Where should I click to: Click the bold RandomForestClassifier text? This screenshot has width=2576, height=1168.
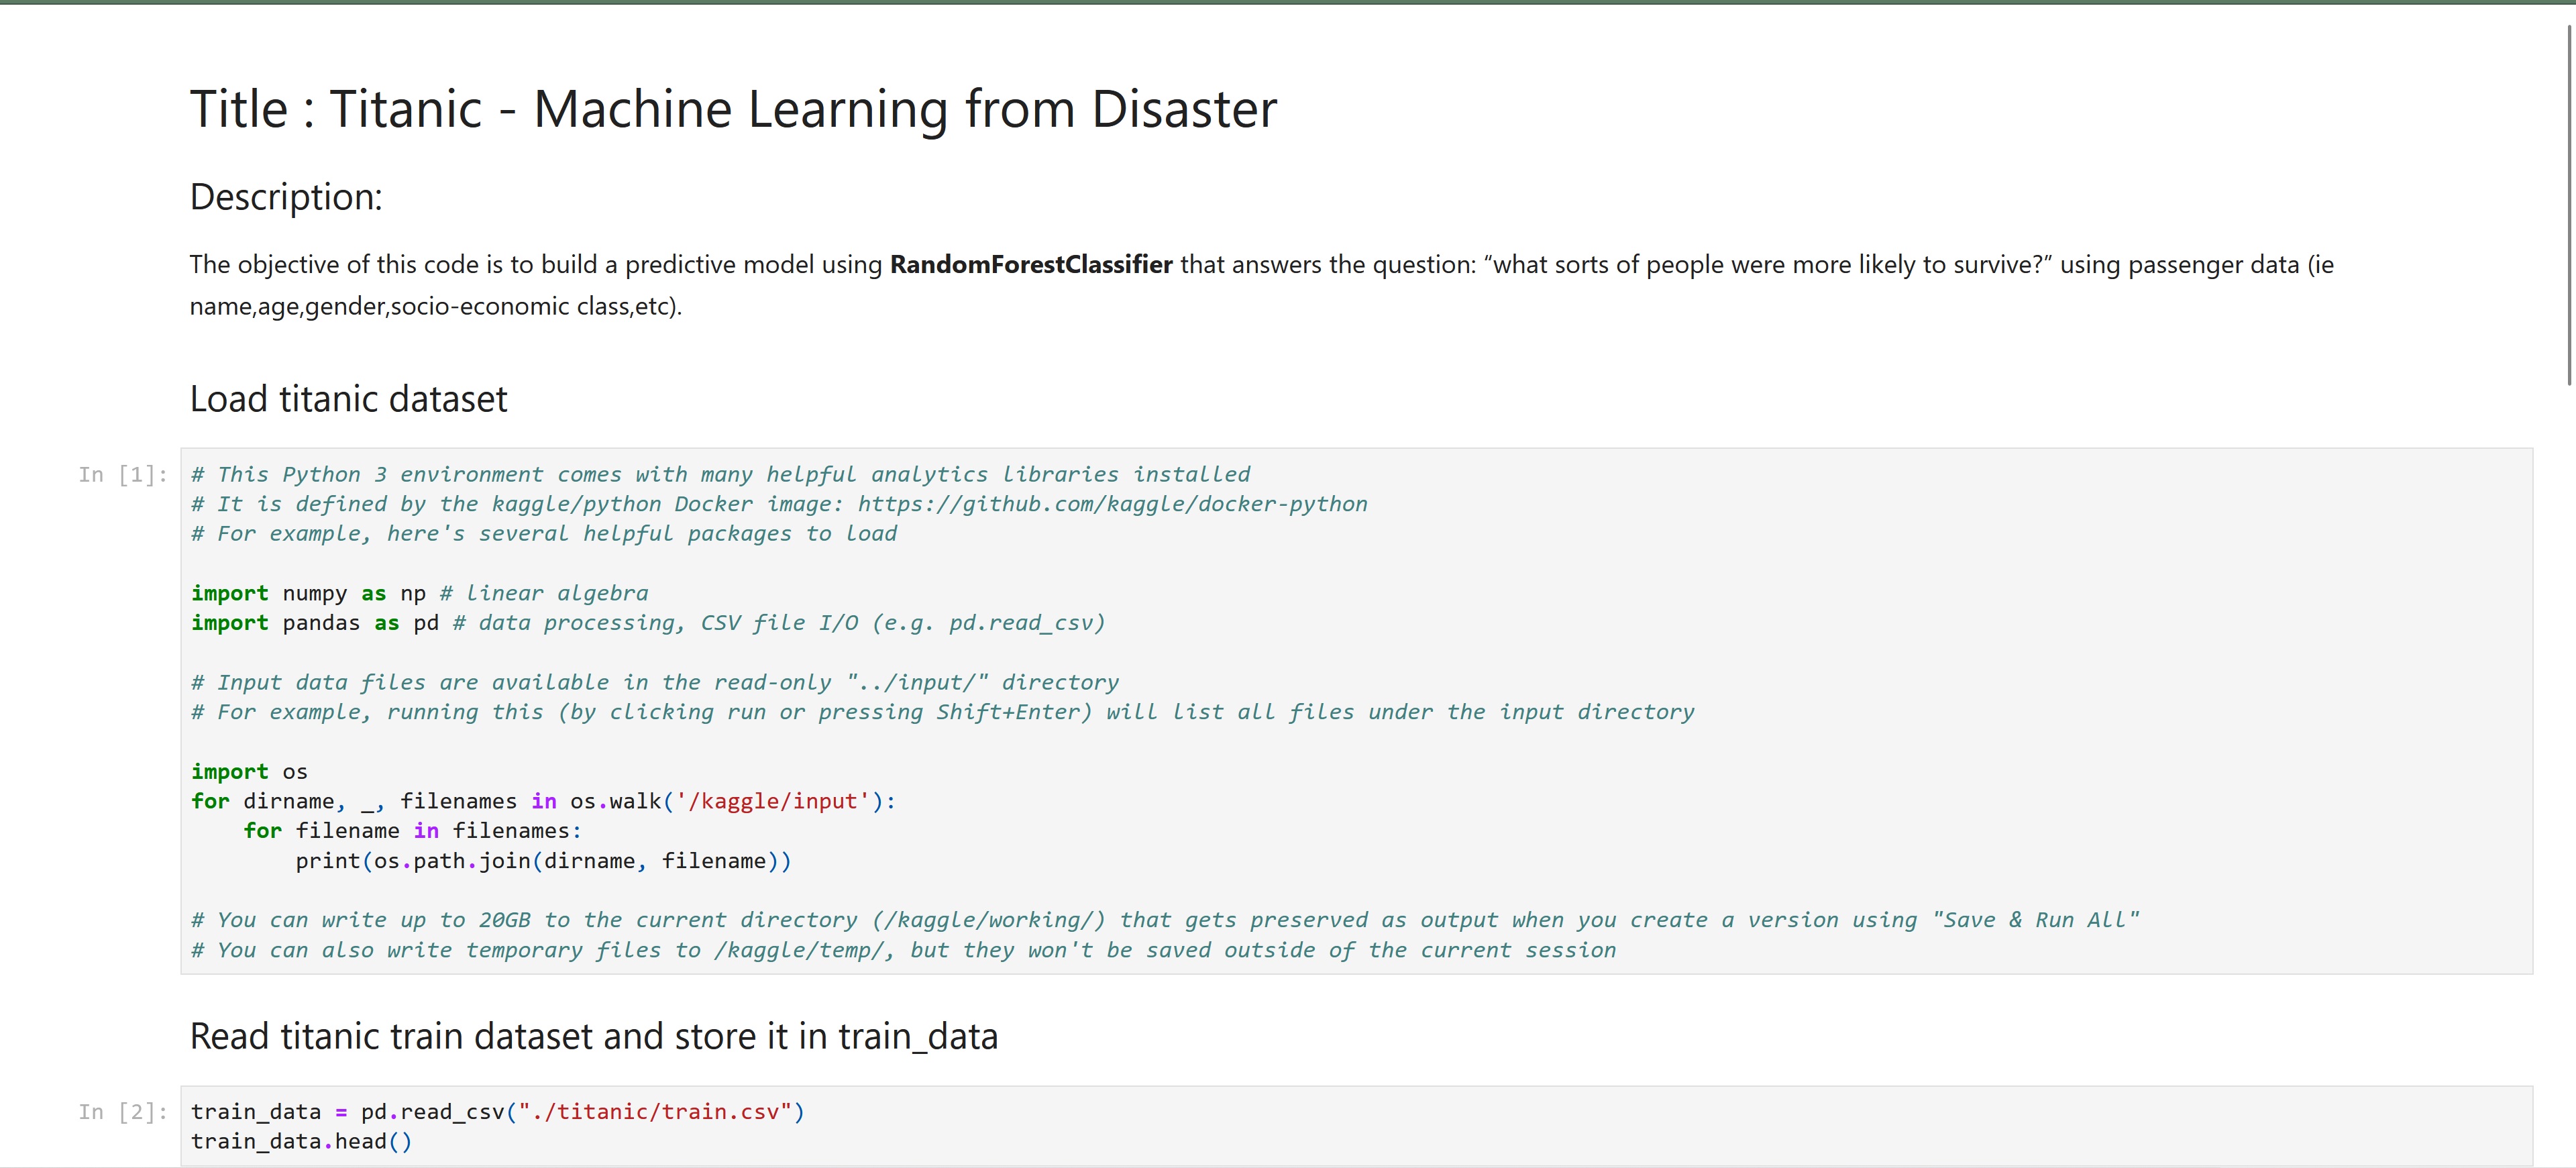(x=1030, y=265)
